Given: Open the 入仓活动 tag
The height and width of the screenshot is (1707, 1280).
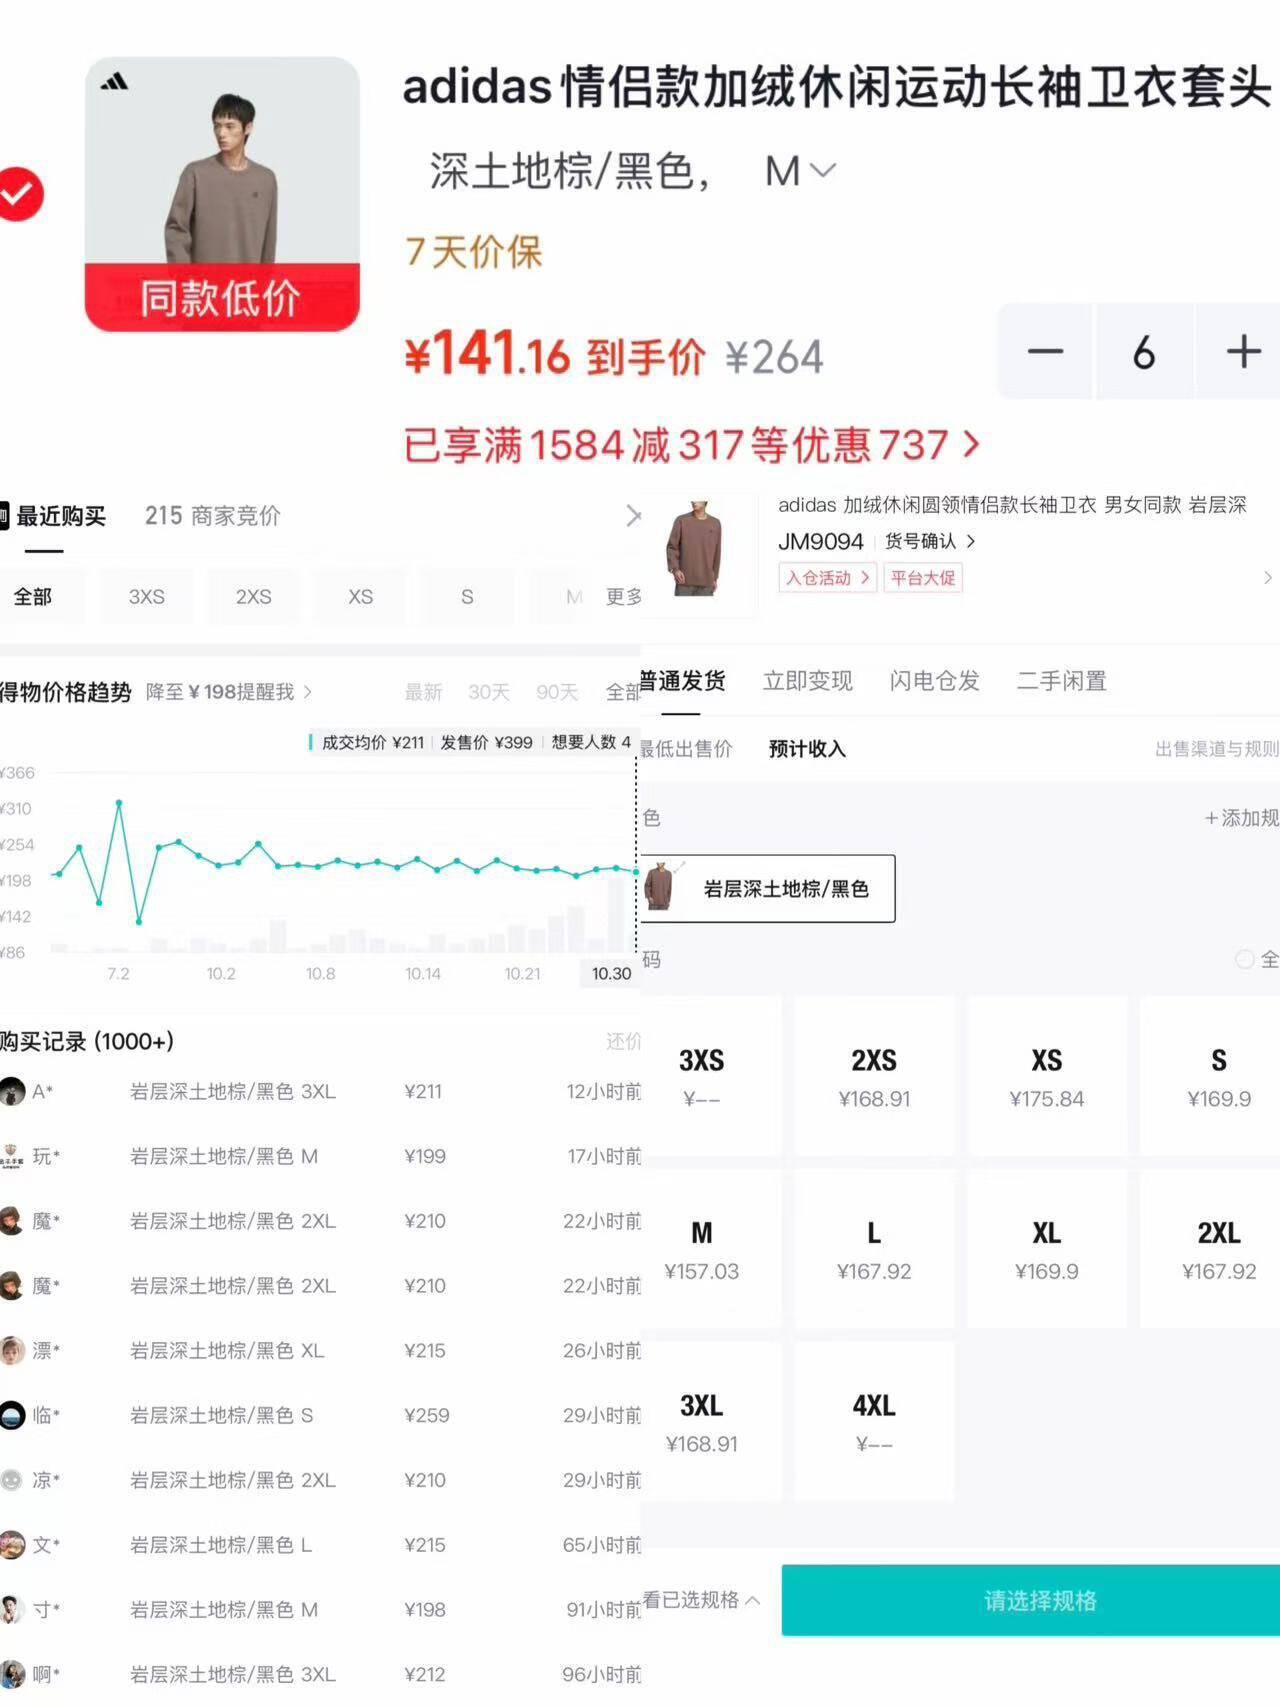Looking at the screenshot, I should coord(827,578).
